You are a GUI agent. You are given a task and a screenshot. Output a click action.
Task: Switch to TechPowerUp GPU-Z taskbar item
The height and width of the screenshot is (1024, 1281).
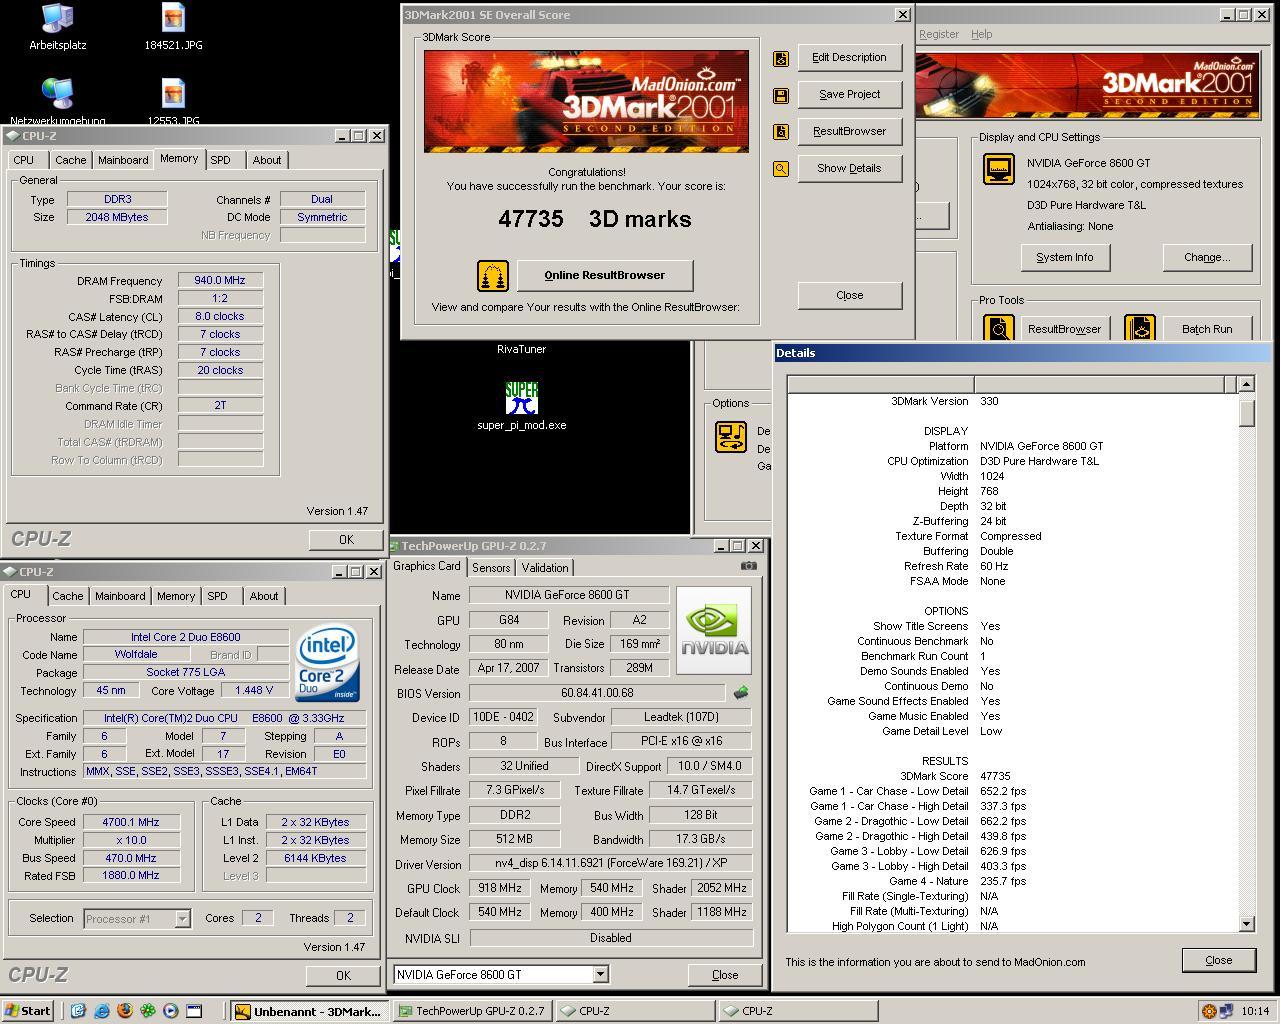[472, 1011]
